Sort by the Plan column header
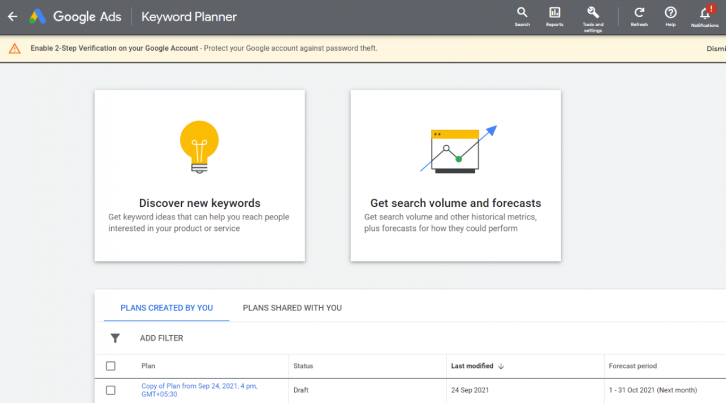This screenshot has height=403, width=726. [148, 366]
